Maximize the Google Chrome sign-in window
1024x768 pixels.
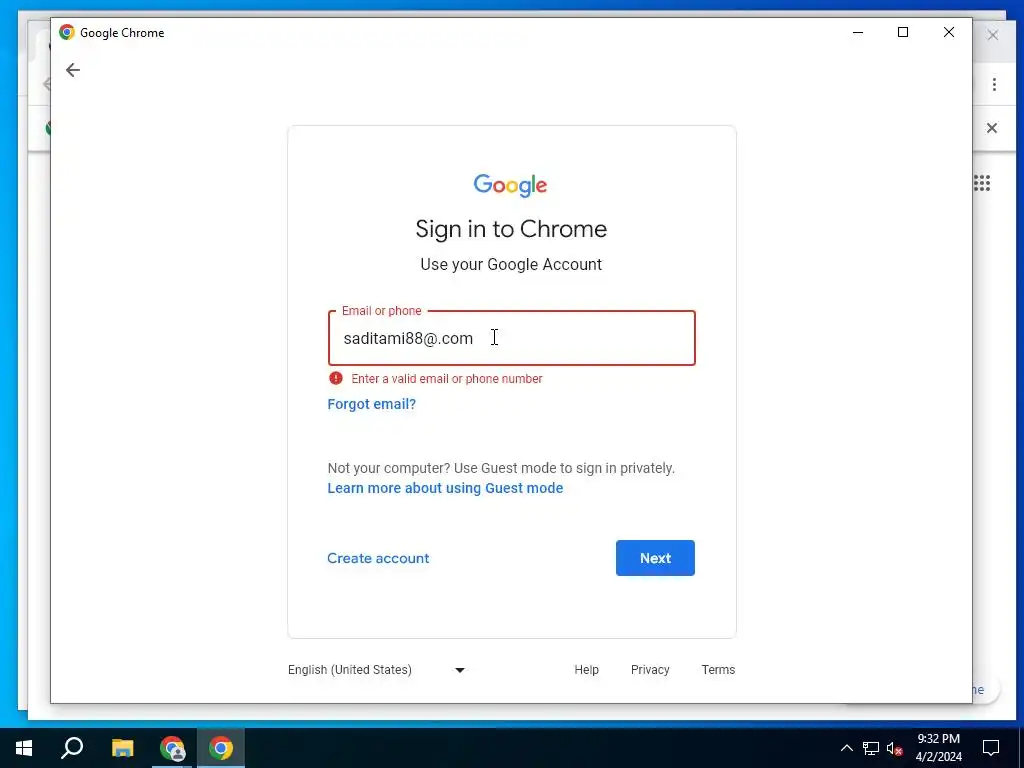click(903, 32)
